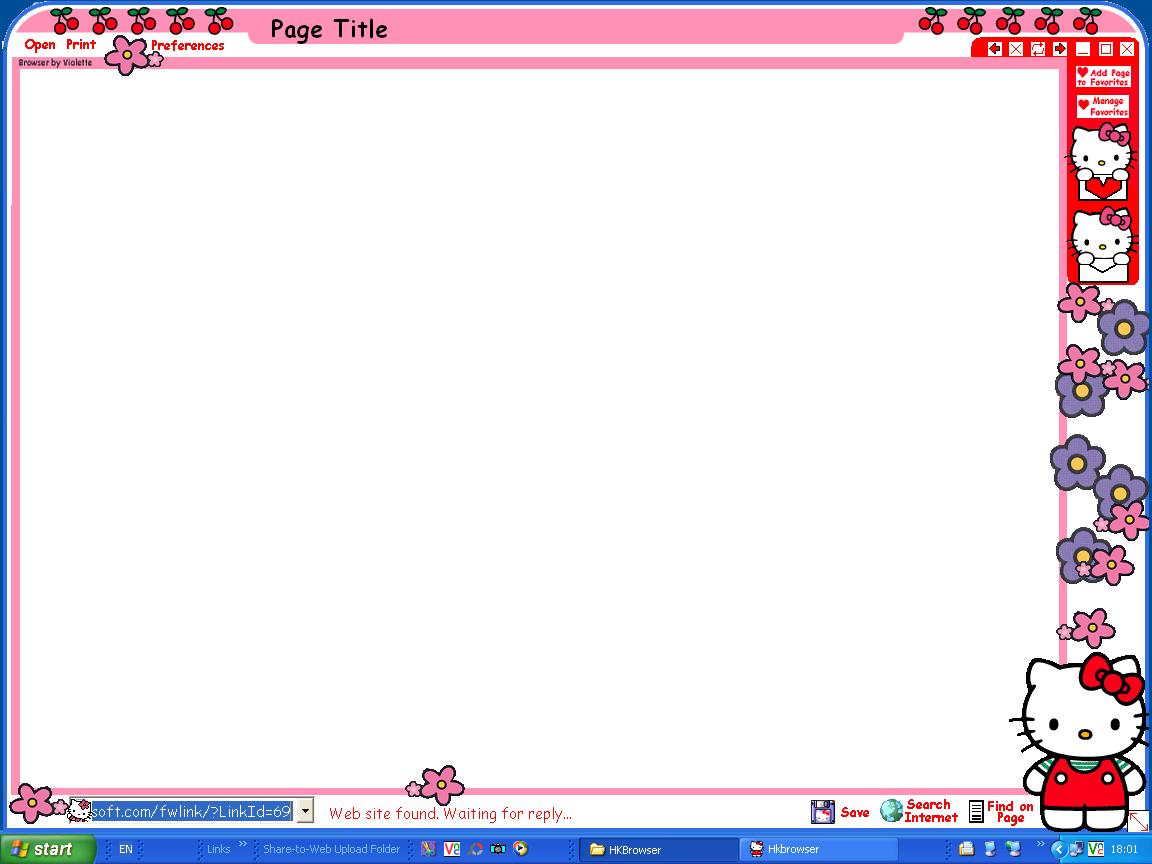
Task: Click the Hello Kitty red heart envelope image
Action: pyautogui.click(x=1101, y=162)
